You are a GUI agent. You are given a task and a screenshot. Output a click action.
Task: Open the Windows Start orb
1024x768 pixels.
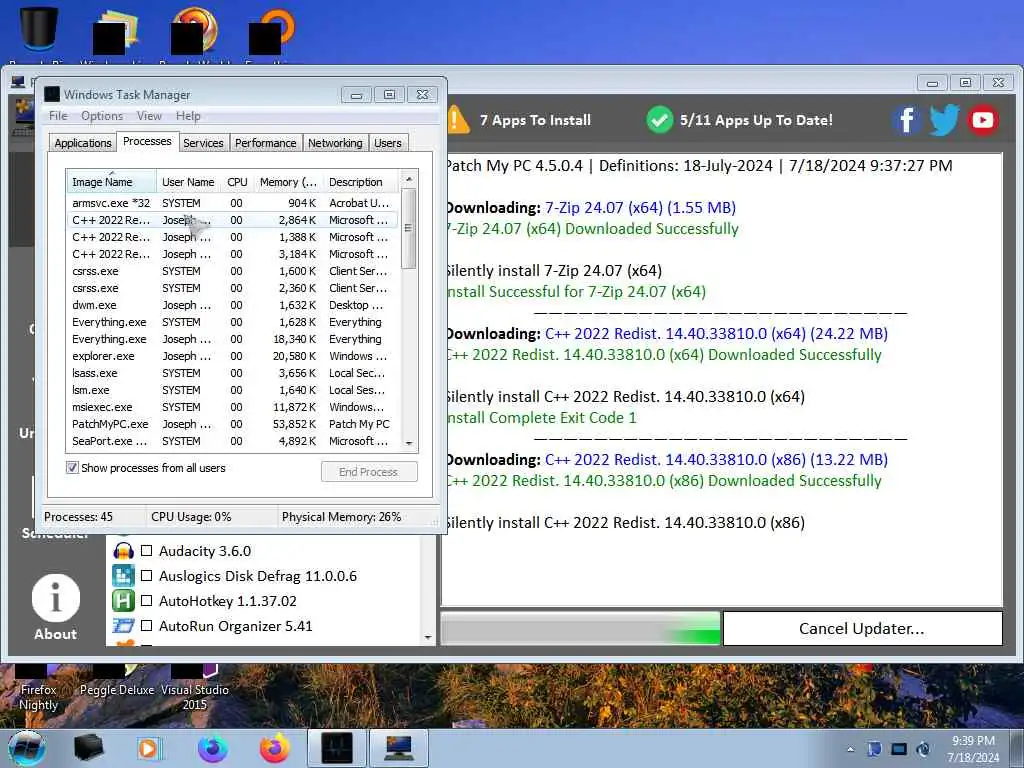[x=27, y=748]
